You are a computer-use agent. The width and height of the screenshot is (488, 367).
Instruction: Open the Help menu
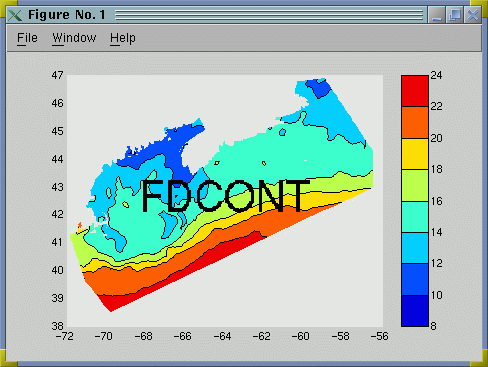pyautogui.click(x=123, y=38)
